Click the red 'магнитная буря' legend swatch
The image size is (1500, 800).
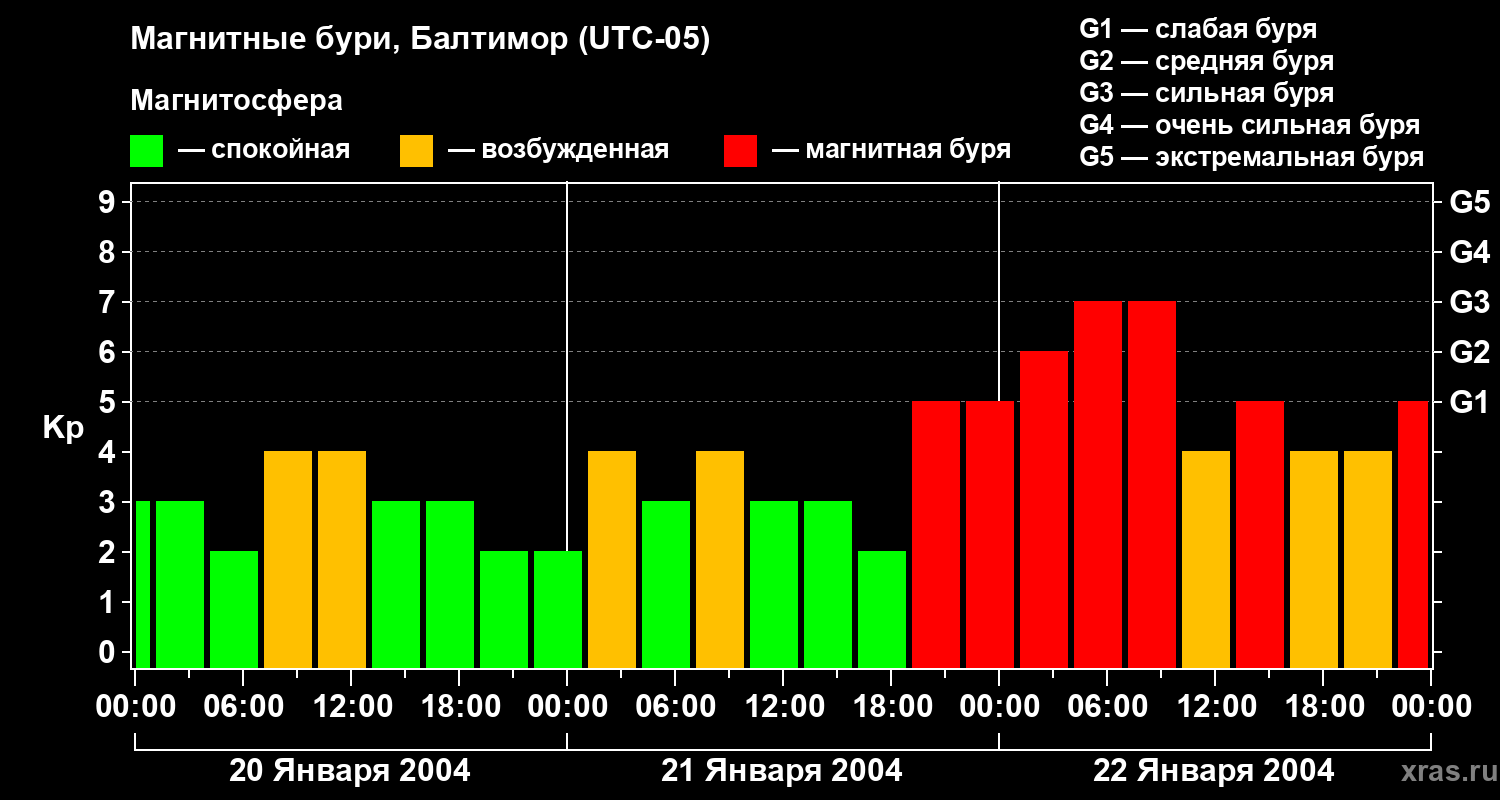click(740, 151)
